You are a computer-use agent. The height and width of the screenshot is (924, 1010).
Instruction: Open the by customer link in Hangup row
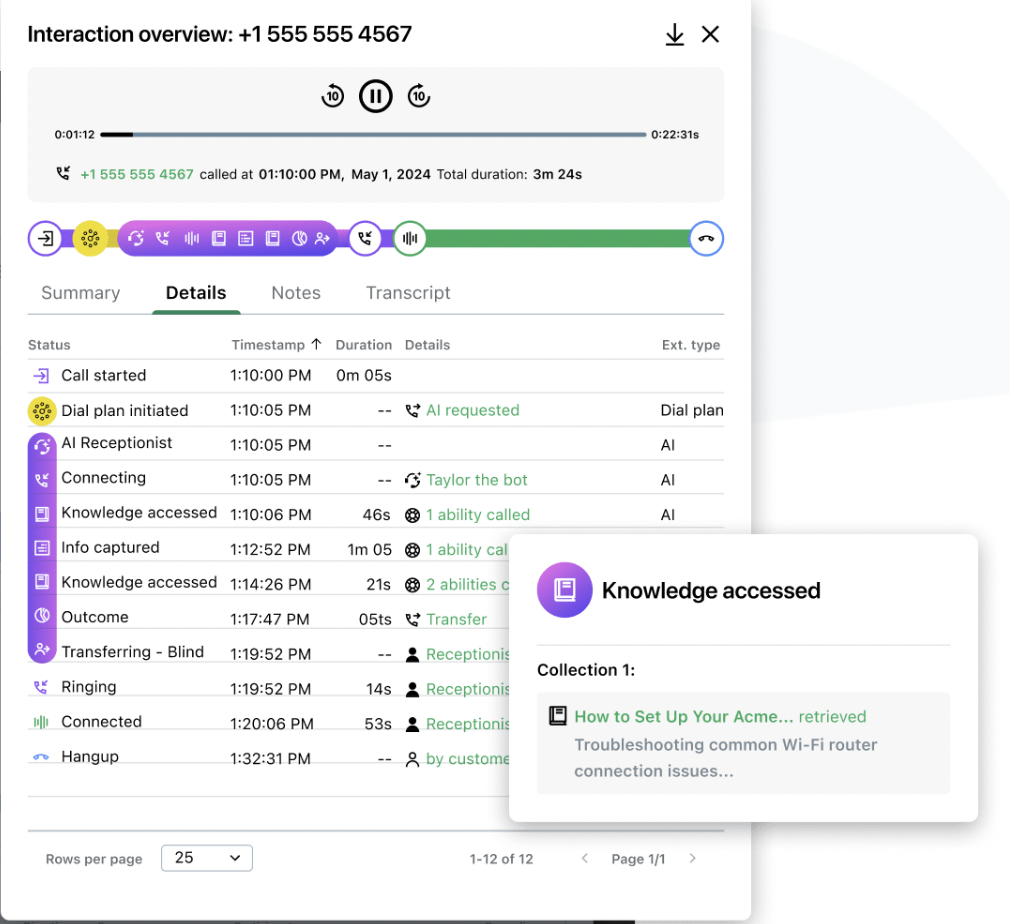pos(467,759)
